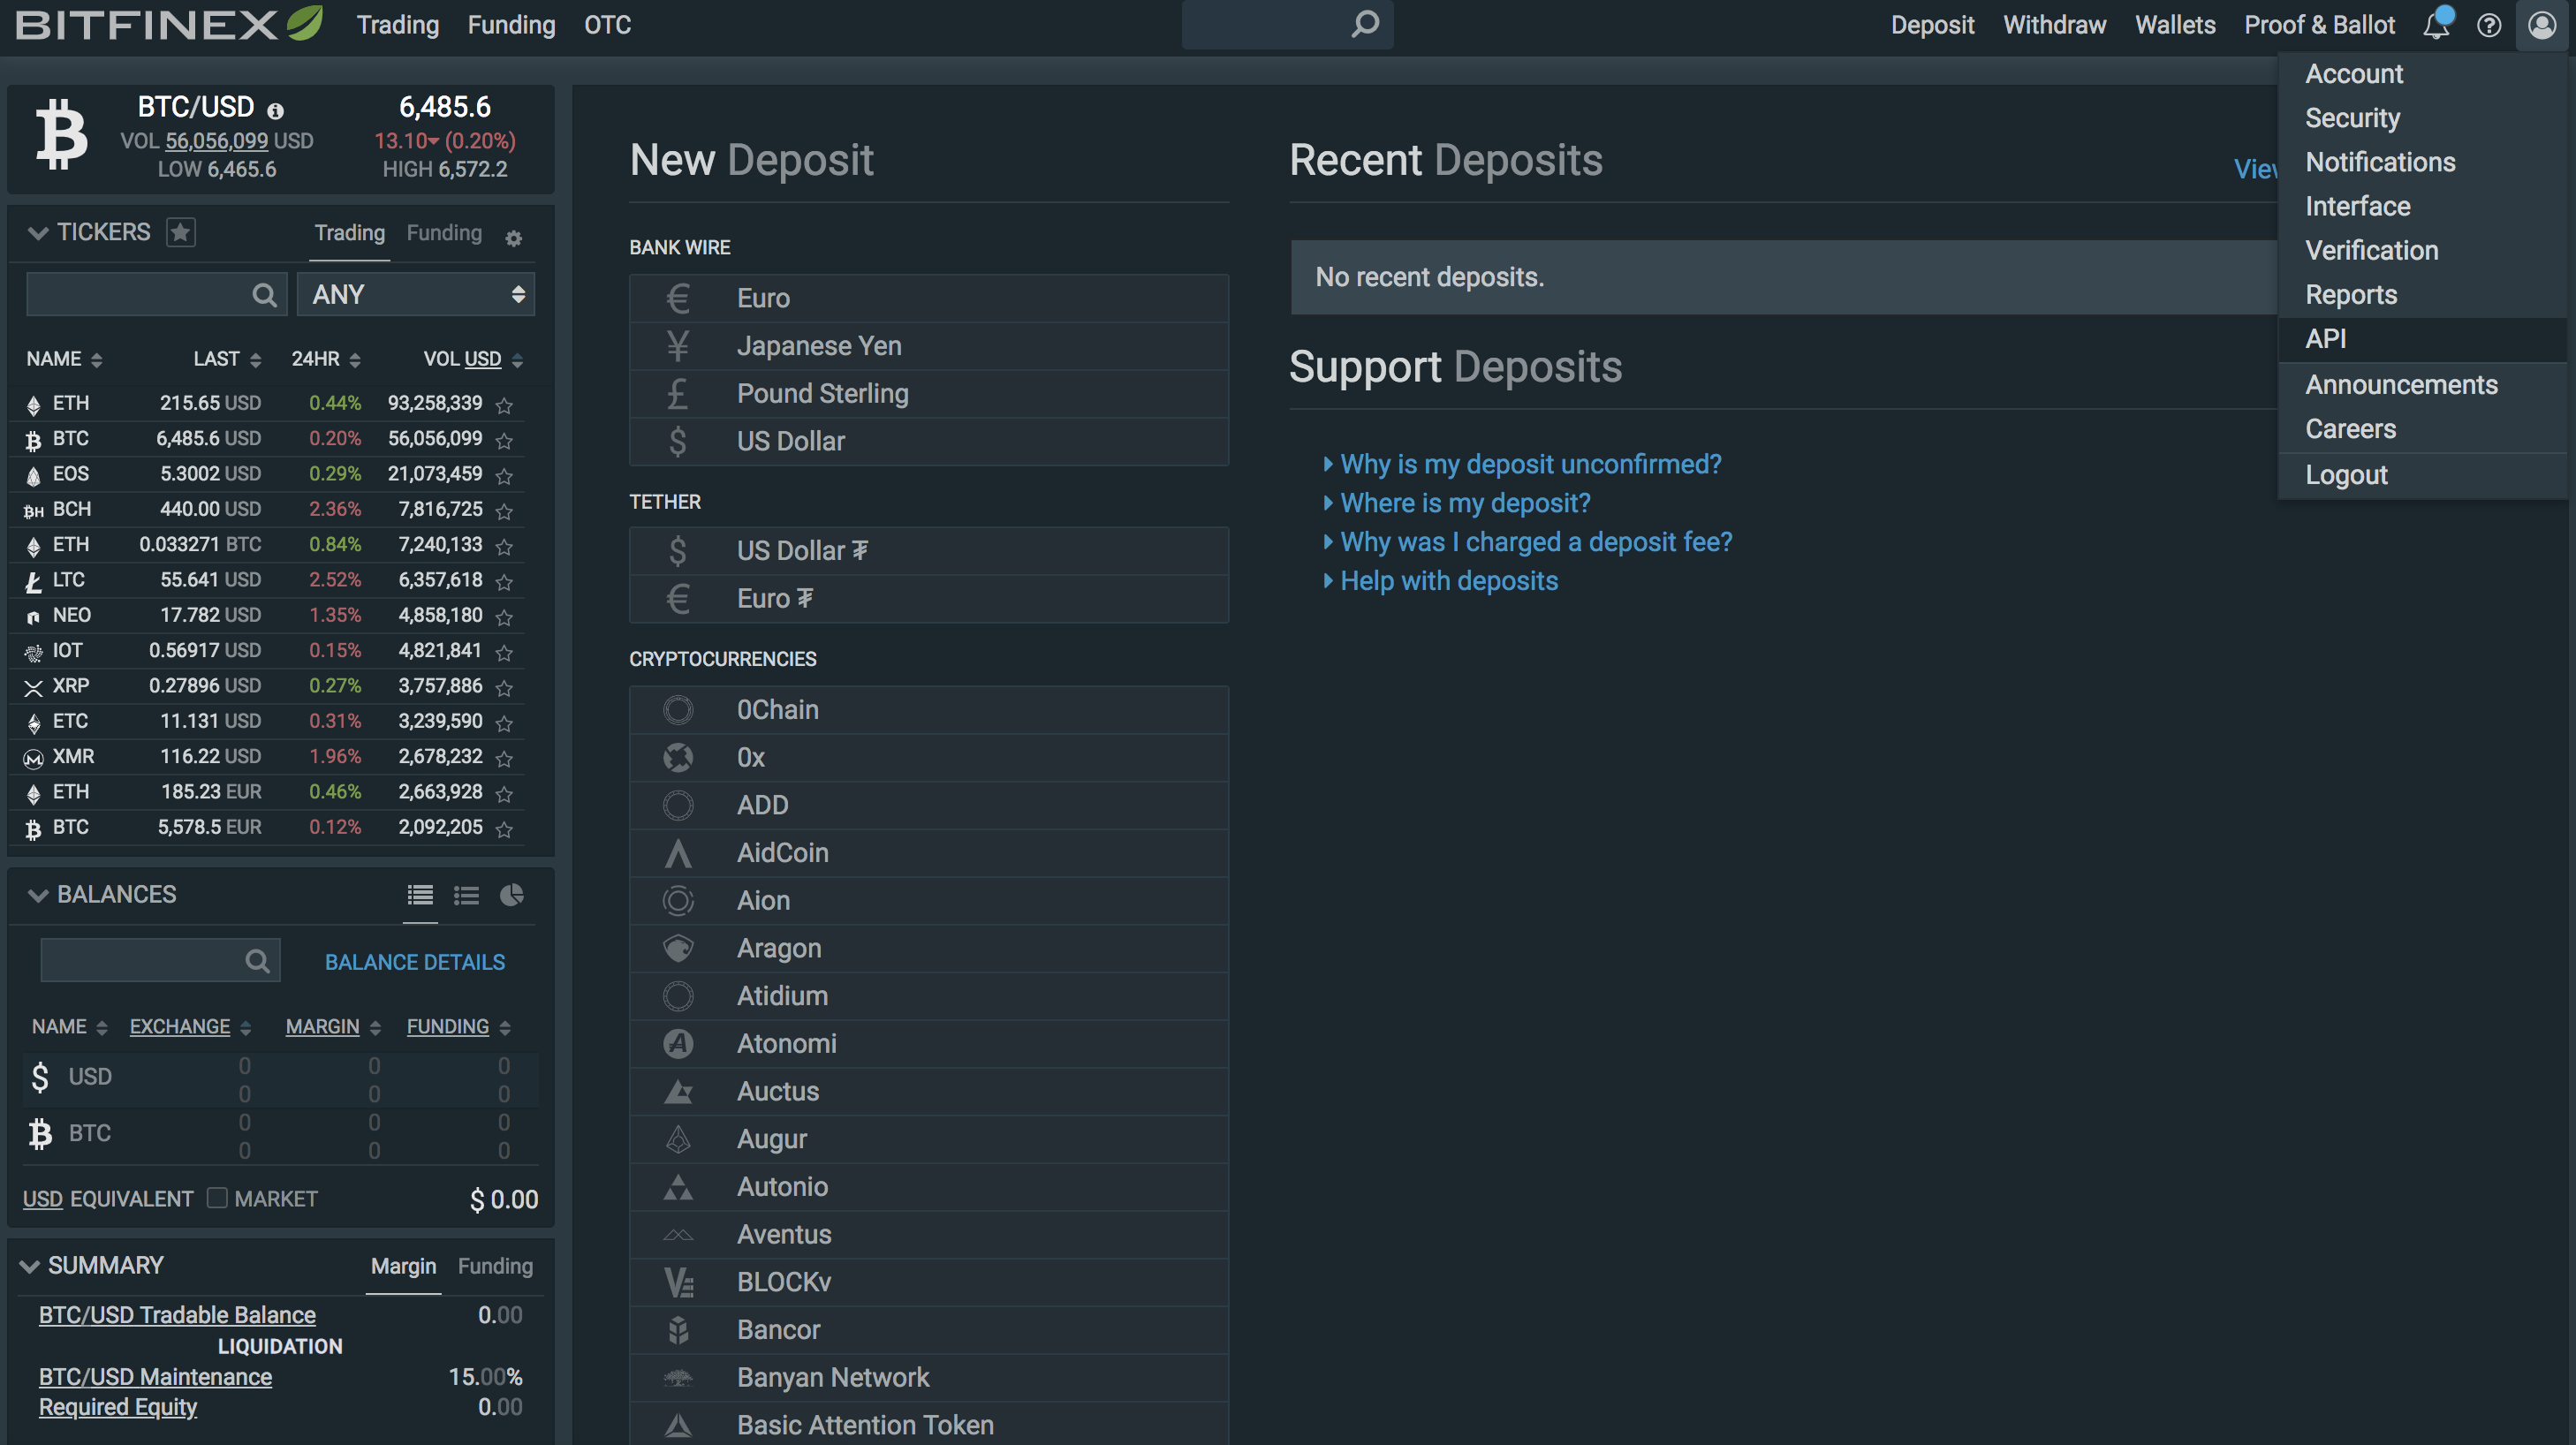The width and height of the screenshot is (2576, 1445).
Task: Click the BTC/USD info icon
Action: click(275, 110)
